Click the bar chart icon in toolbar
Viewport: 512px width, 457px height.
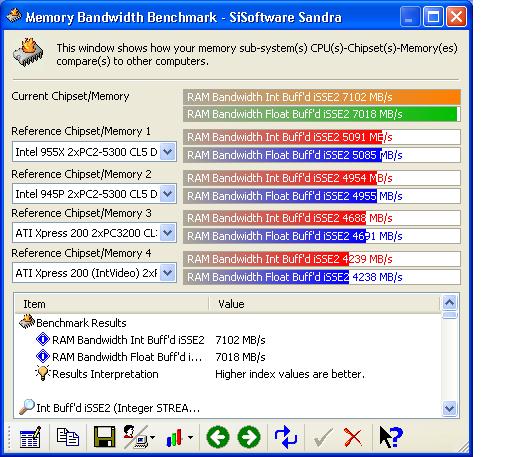pos(174,437)
